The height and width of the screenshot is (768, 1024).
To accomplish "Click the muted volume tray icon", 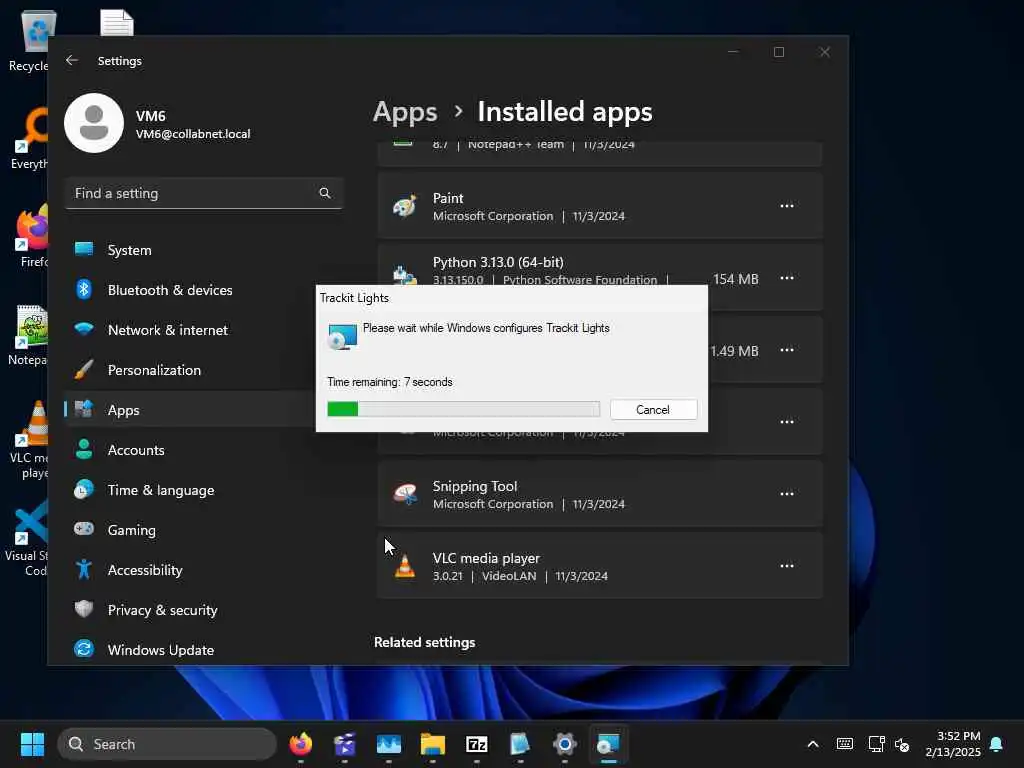I will pos(903,744).
